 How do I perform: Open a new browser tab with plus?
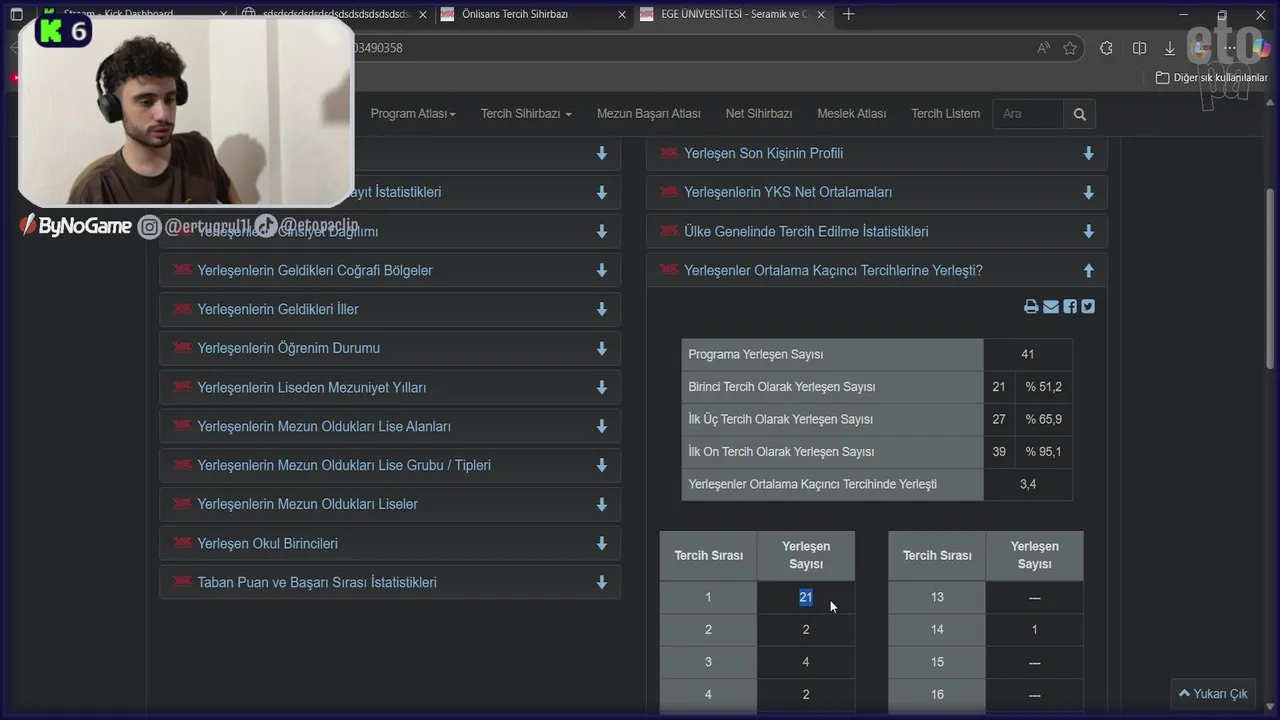(x=849, y=14)
